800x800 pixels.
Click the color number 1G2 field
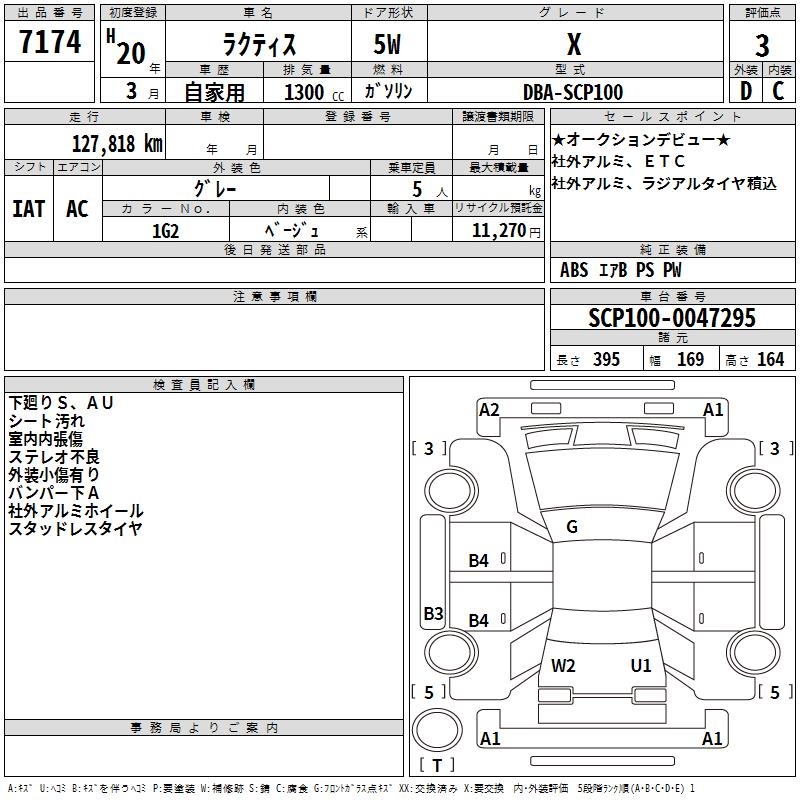click(166, 231)
